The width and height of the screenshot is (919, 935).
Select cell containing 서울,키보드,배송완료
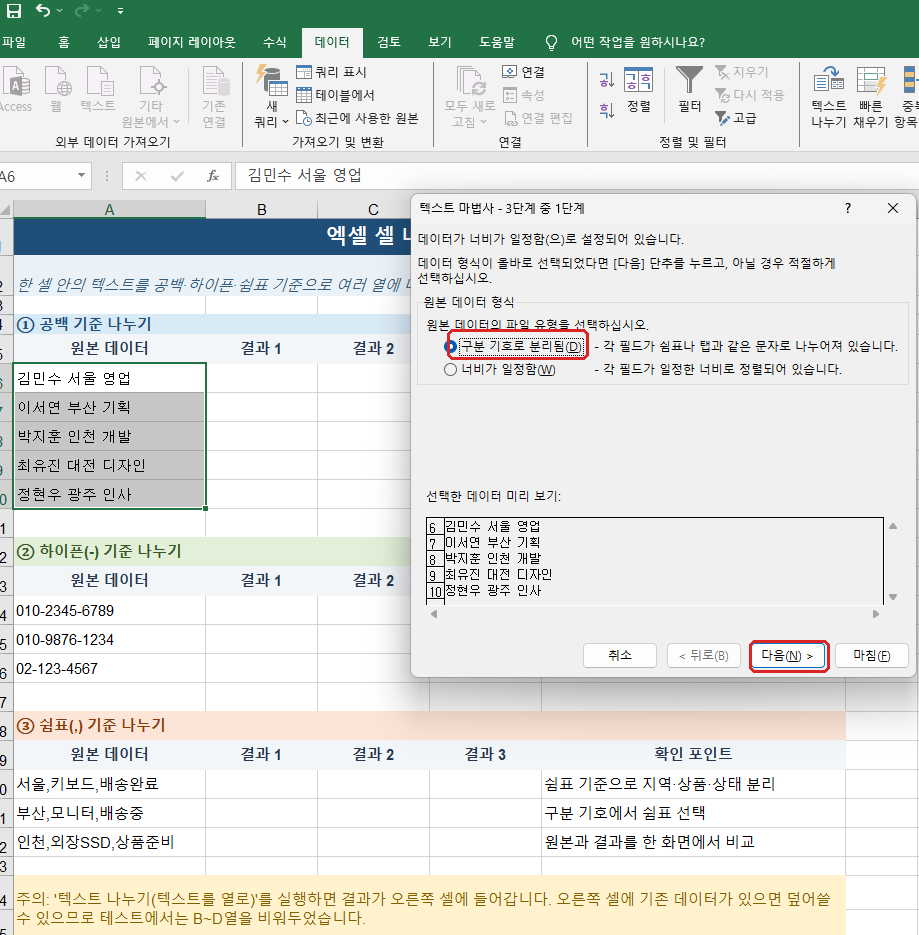pos(109,784)
